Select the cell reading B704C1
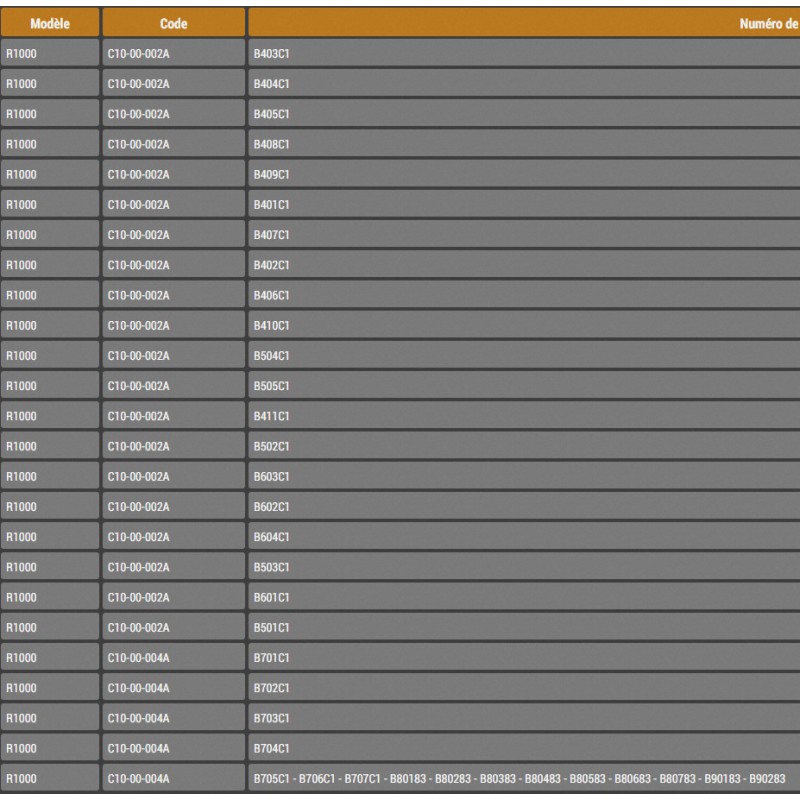The image size is (800, 800). point(524,747)
